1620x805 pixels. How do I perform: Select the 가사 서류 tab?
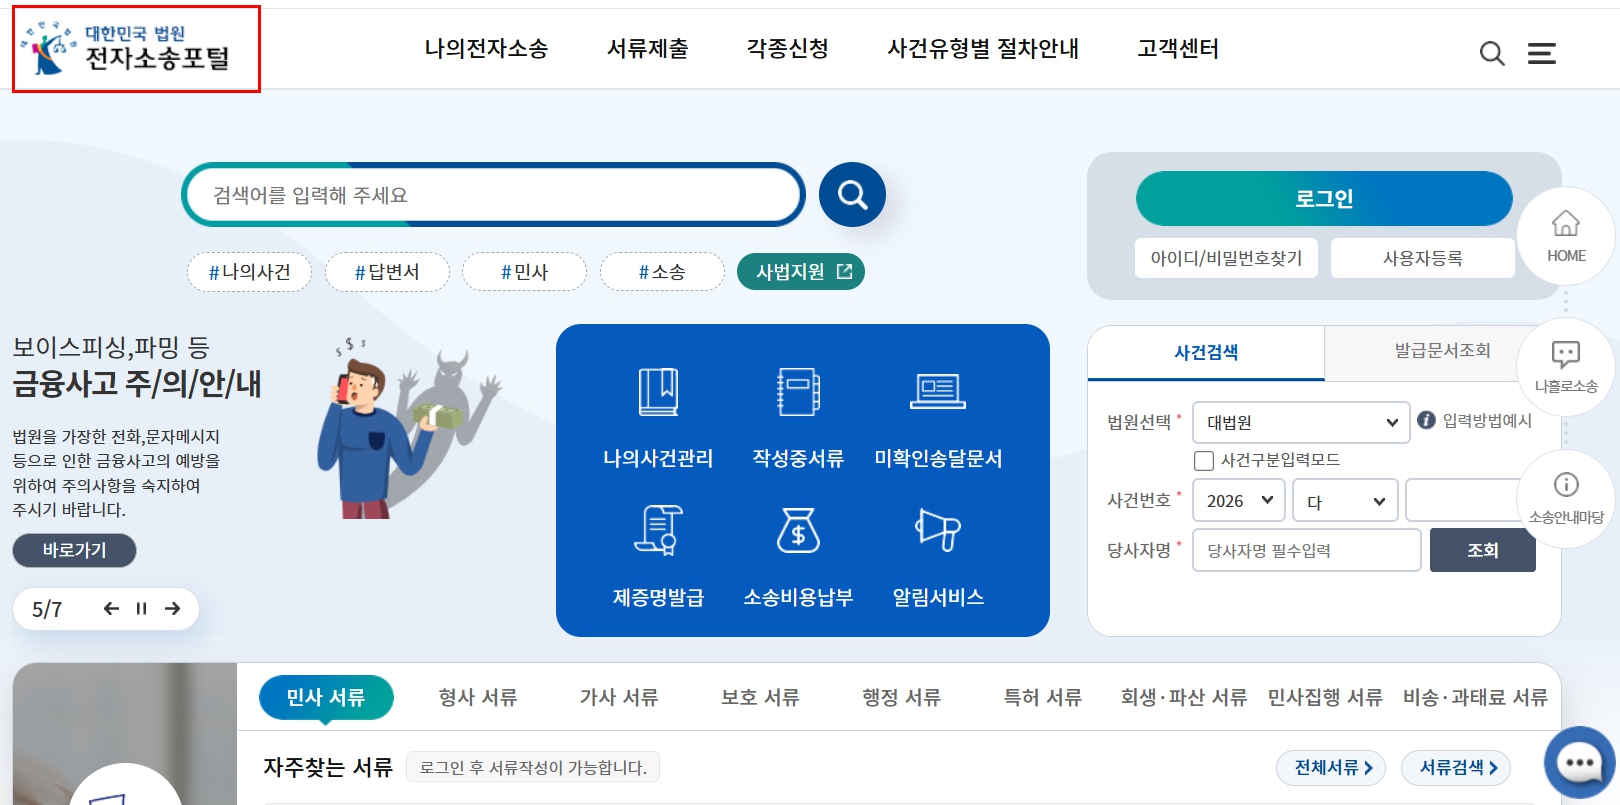pyautogui.click(x=619, y=697)
